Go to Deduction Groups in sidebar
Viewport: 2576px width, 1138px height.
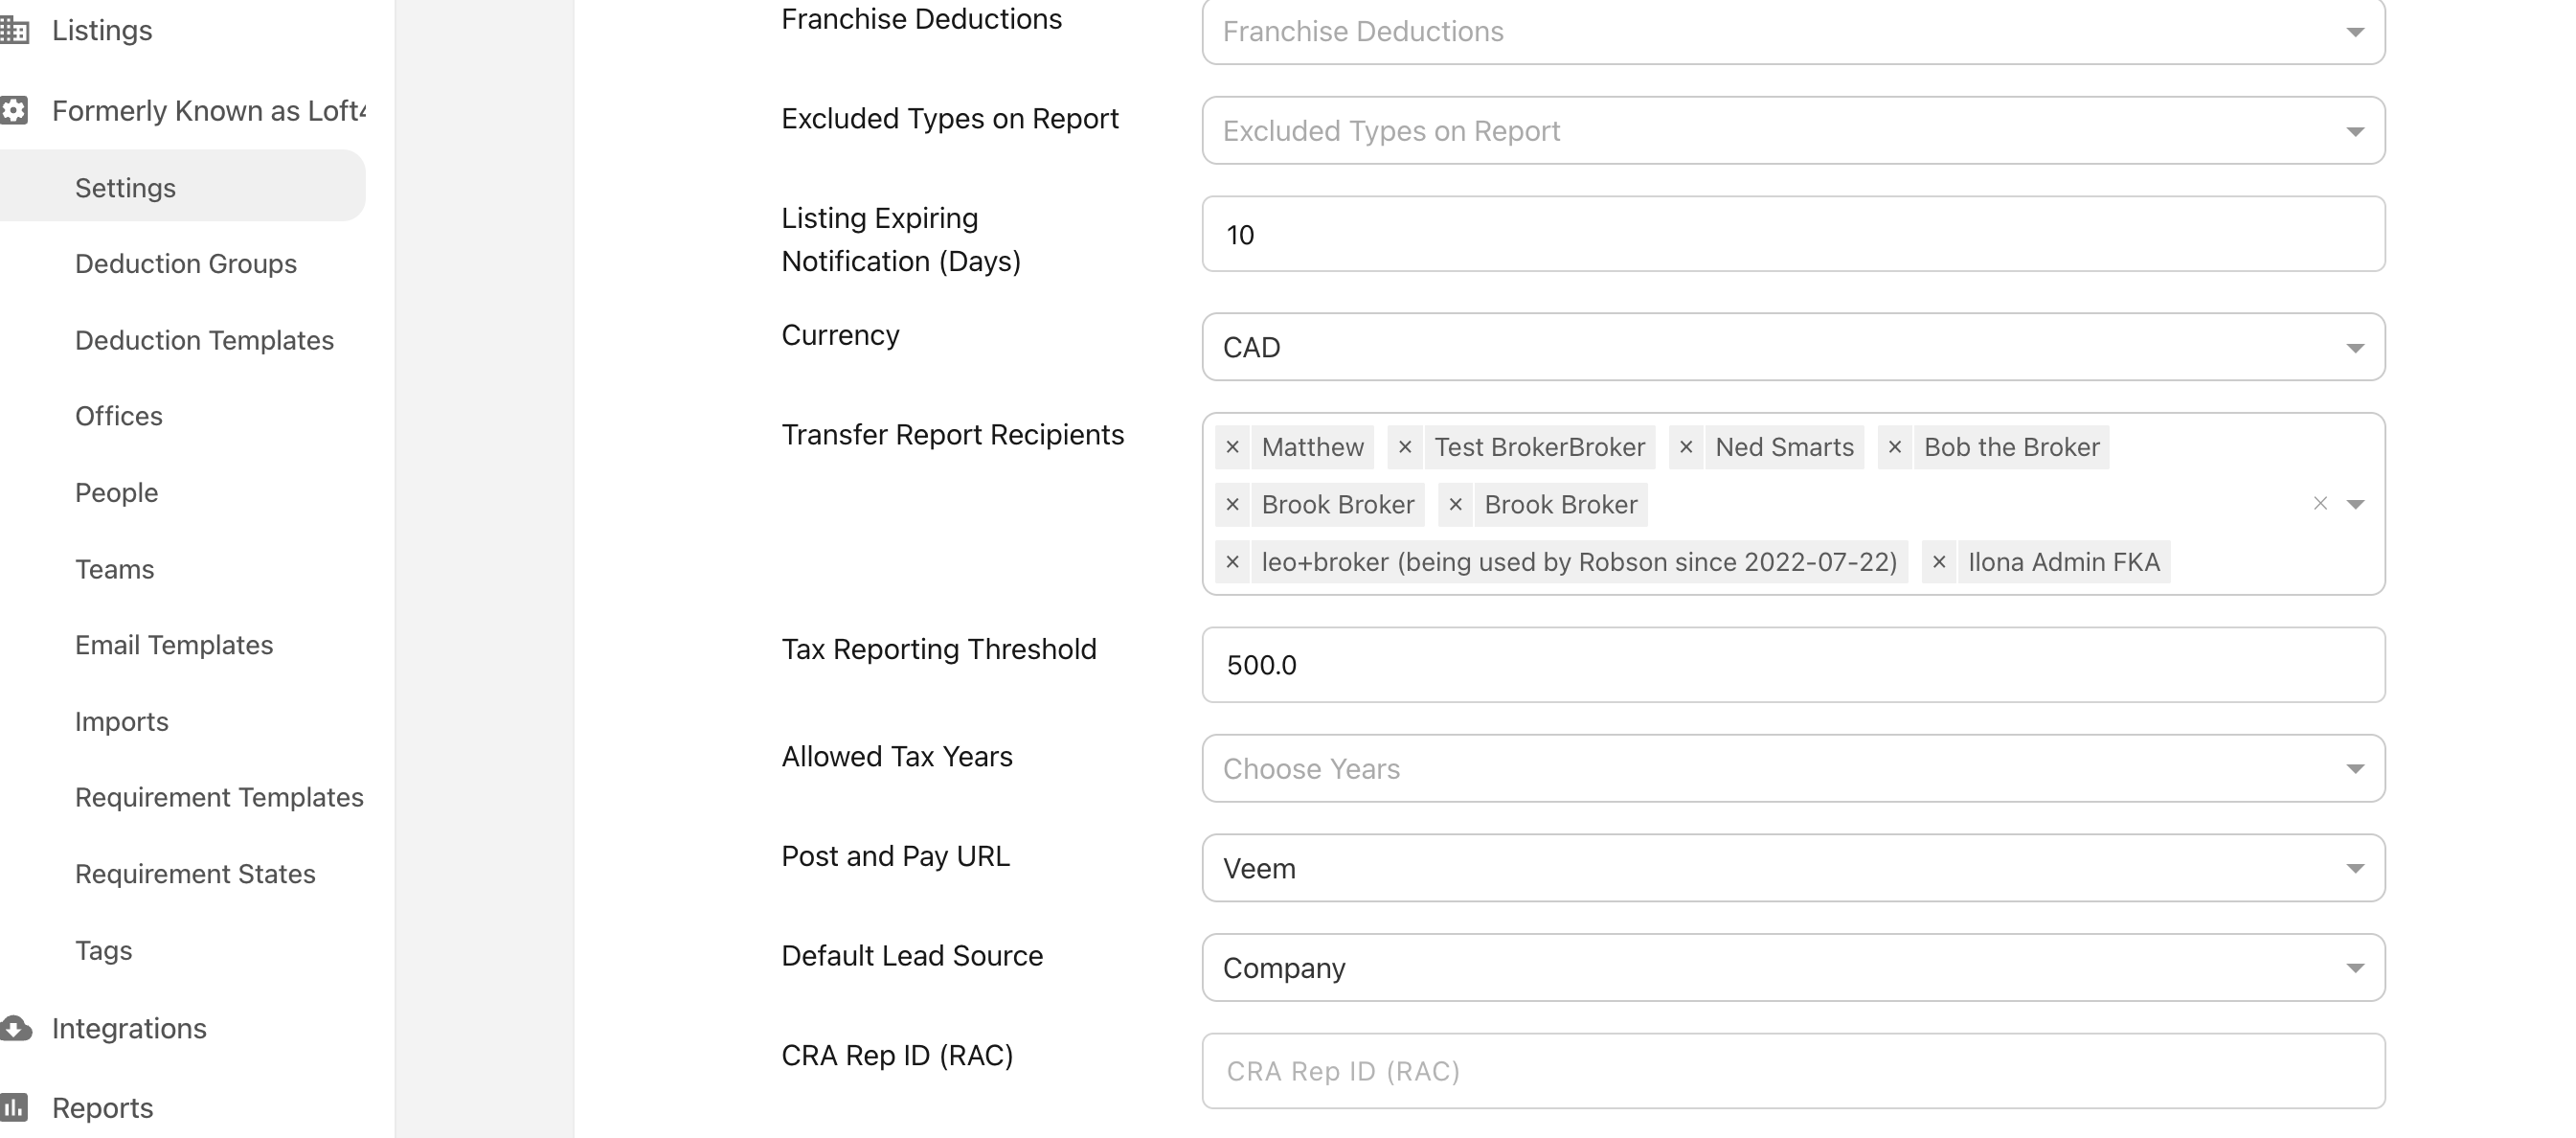(x=186, y=264)
